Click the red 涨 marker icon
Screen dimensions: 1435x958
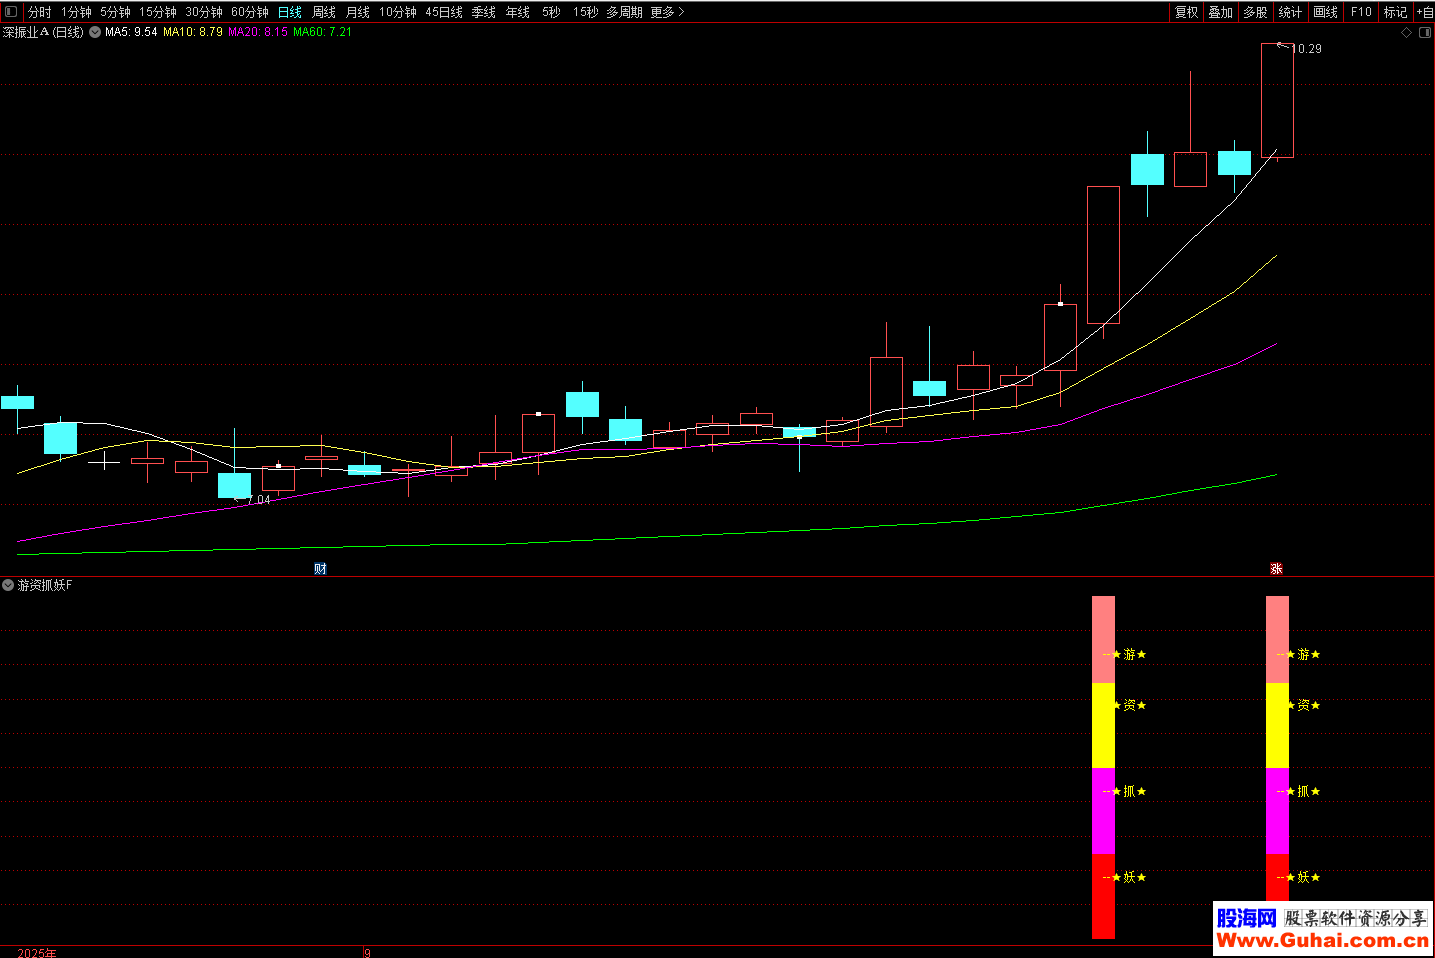click(1276, 568)
